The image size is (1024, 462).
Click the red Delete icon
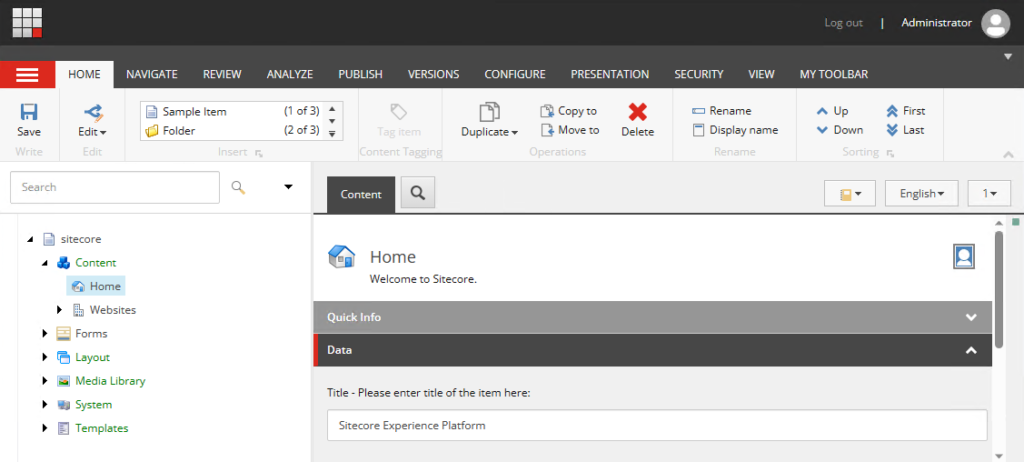(637, 113)
